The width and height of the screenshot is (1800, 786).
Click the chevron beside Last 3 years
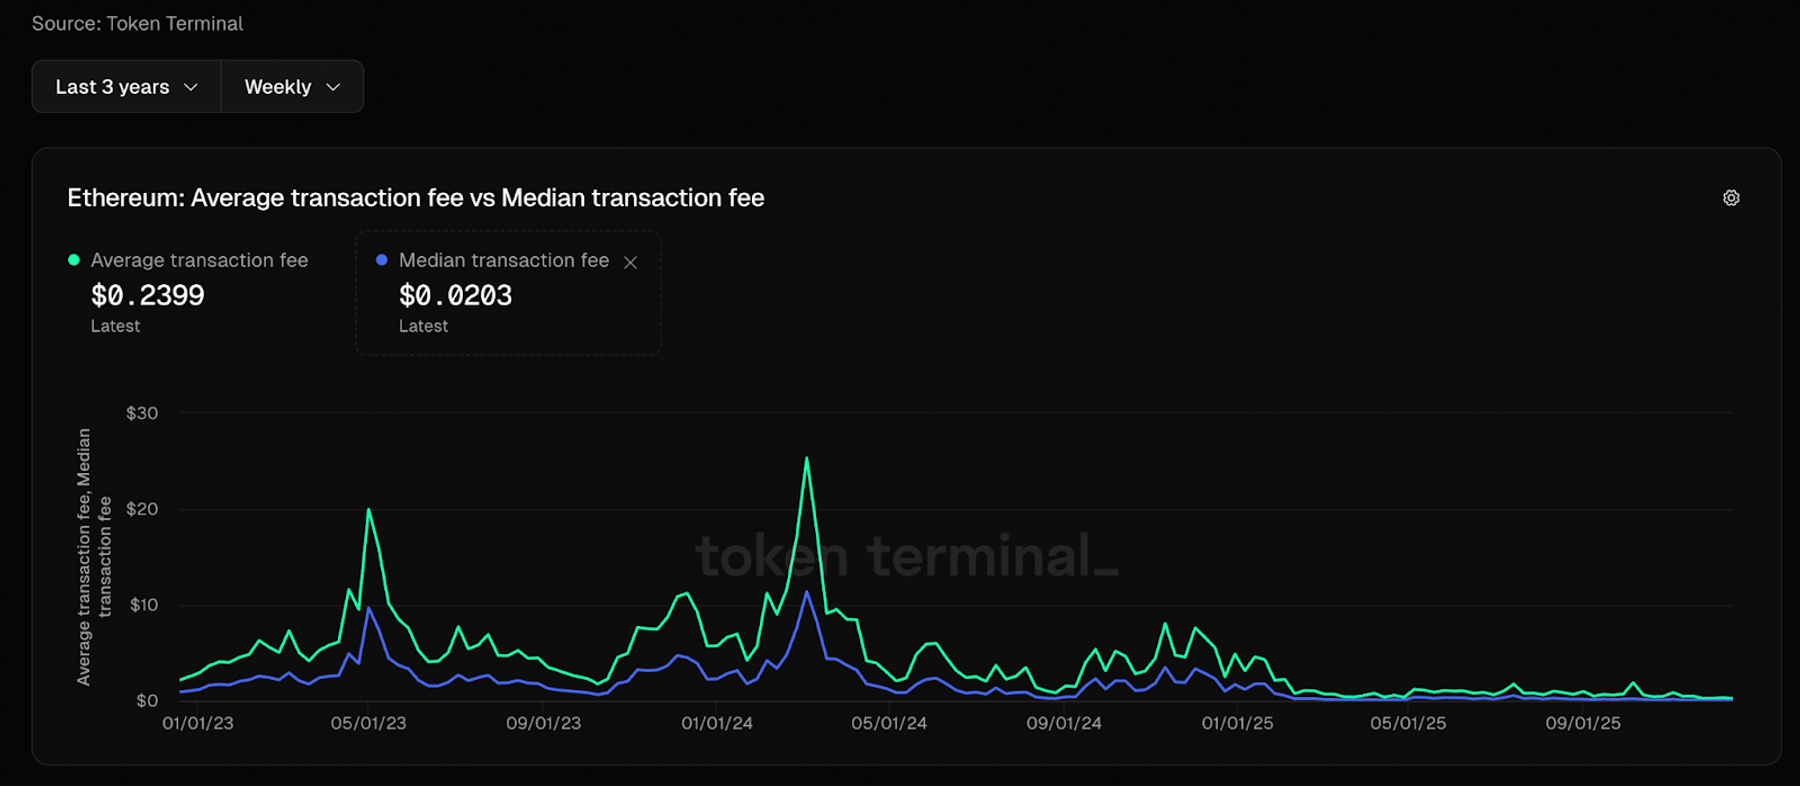[191, 87]
